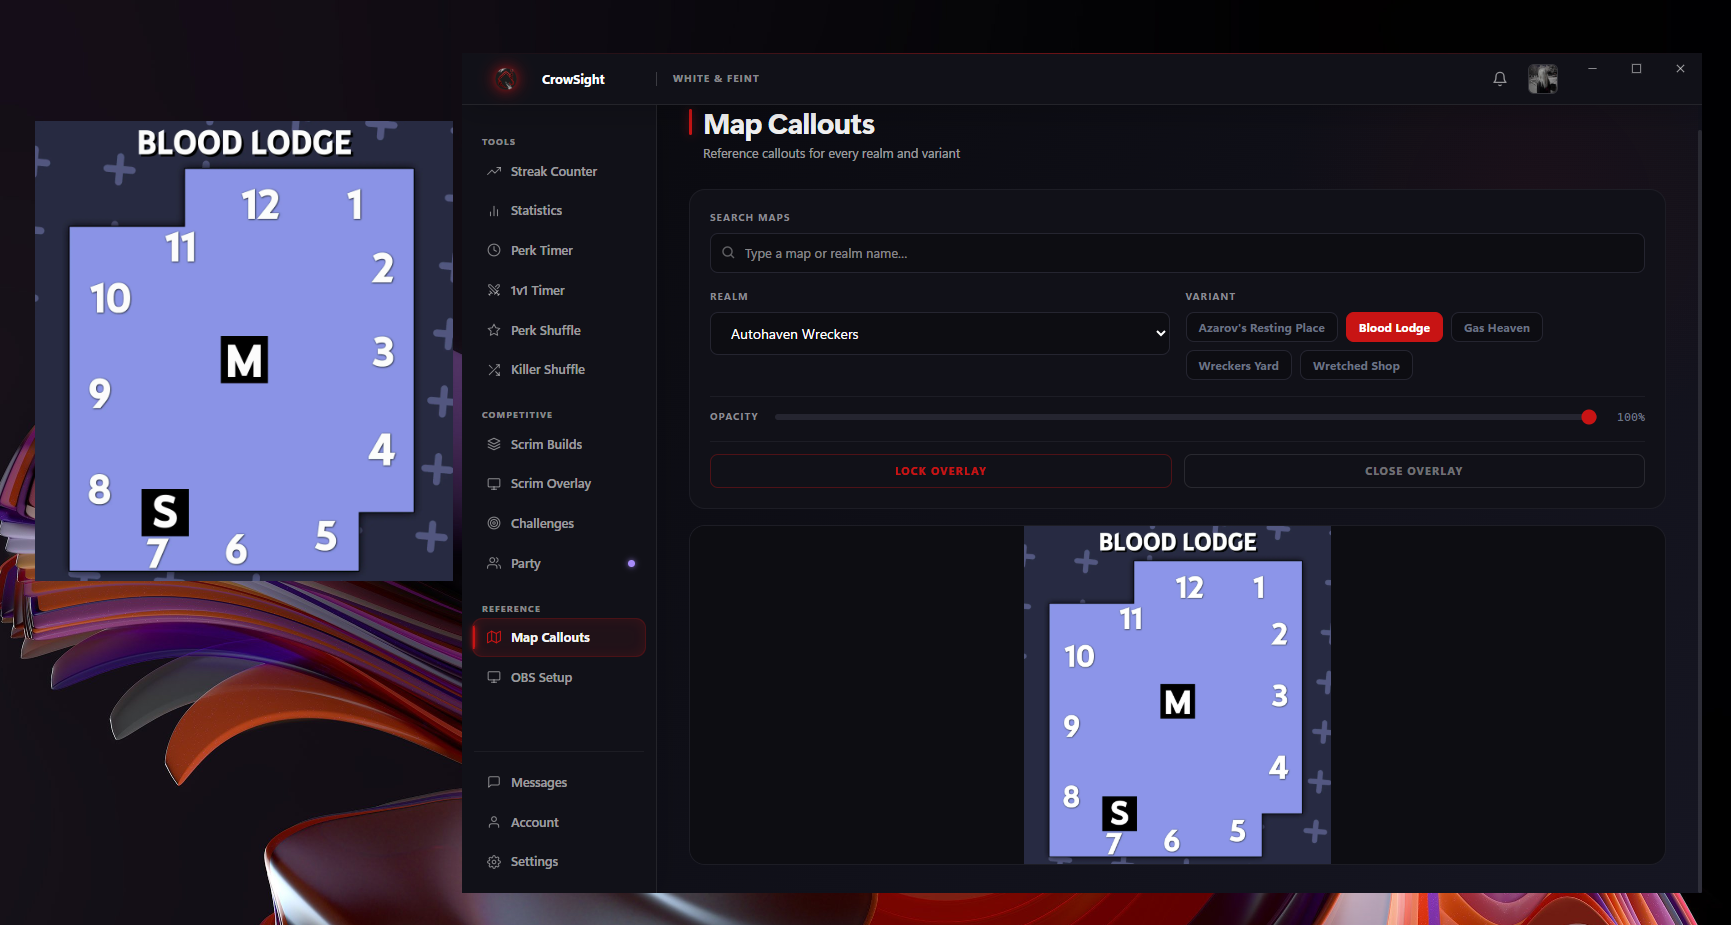The height and width of the screenshot is (925, 1731).
Task: Click the Challenges target icon
Action: pyautogui.click(x=494, y=523)
